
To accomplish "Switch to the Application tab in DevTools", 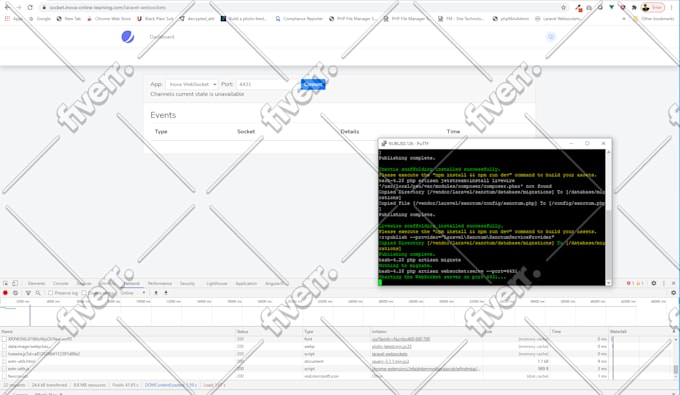I will point(246,283).
